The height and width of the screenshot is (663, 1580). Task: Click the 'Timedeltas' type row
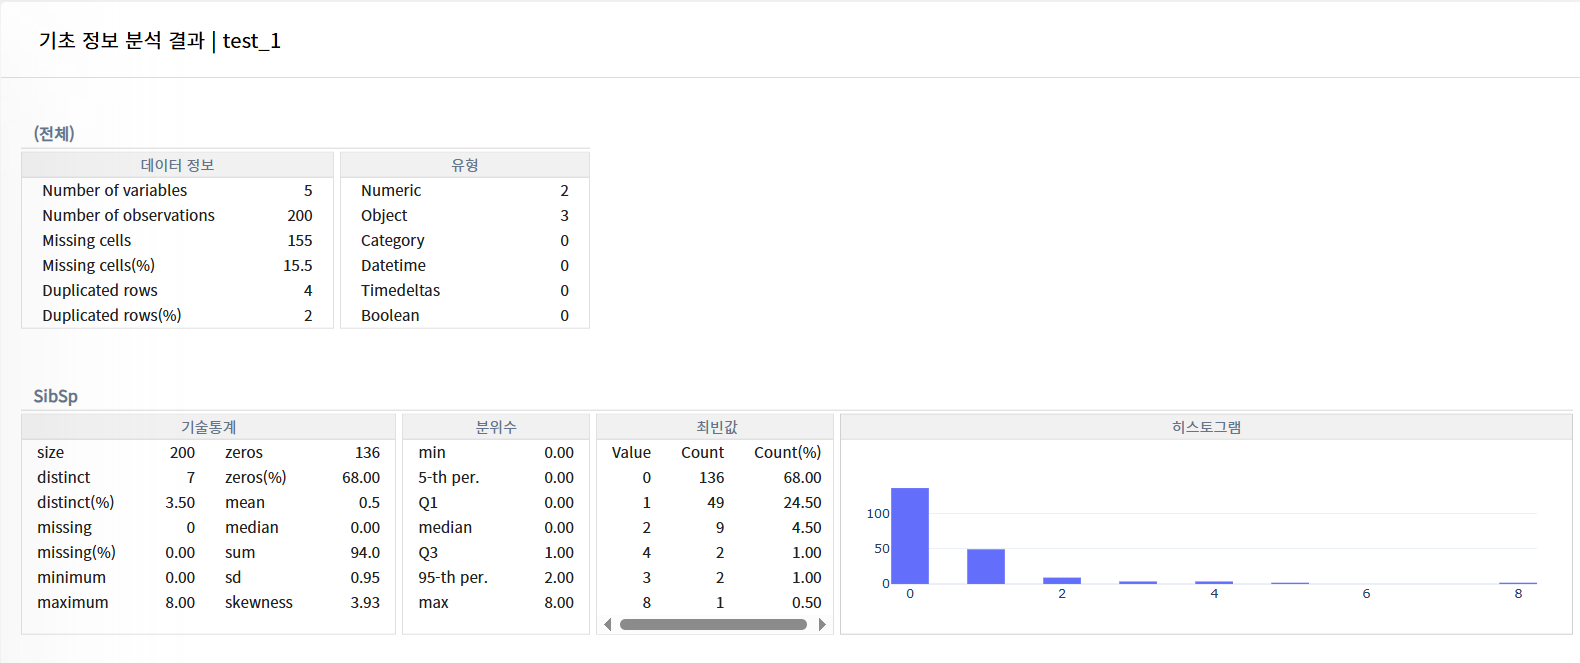point(465,290)
